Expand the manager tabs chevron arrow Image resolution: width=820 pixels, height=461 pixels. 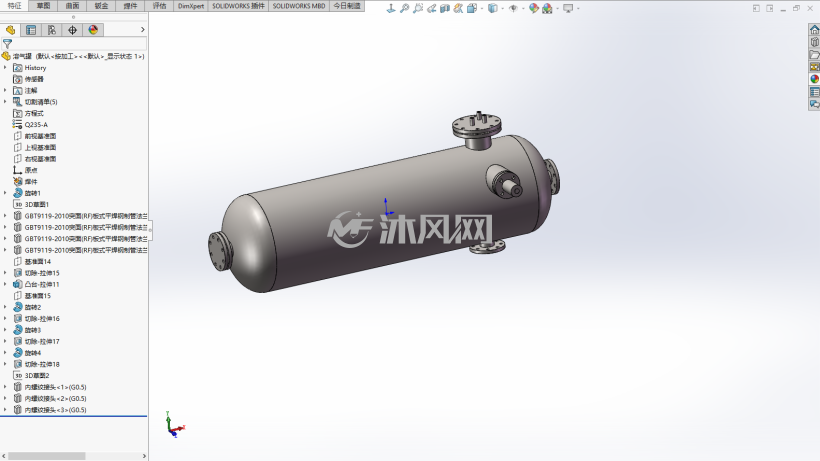(142, 30)
